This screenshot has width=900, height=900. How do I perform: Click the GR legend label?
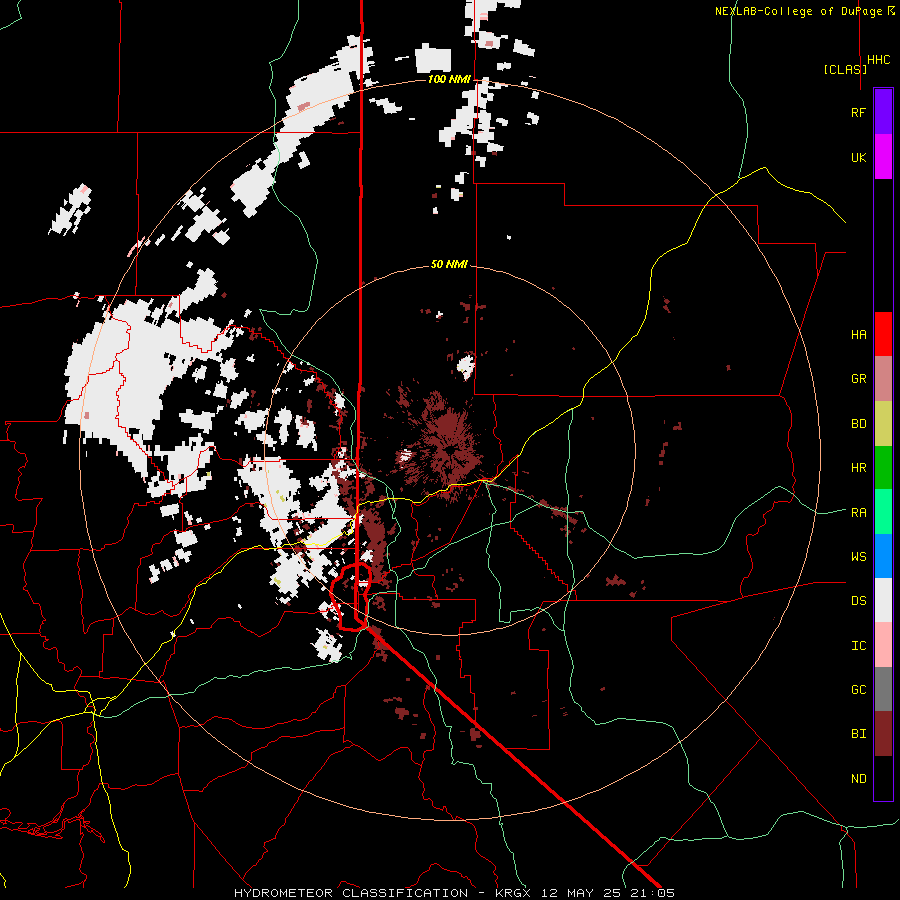click(858, 379)
